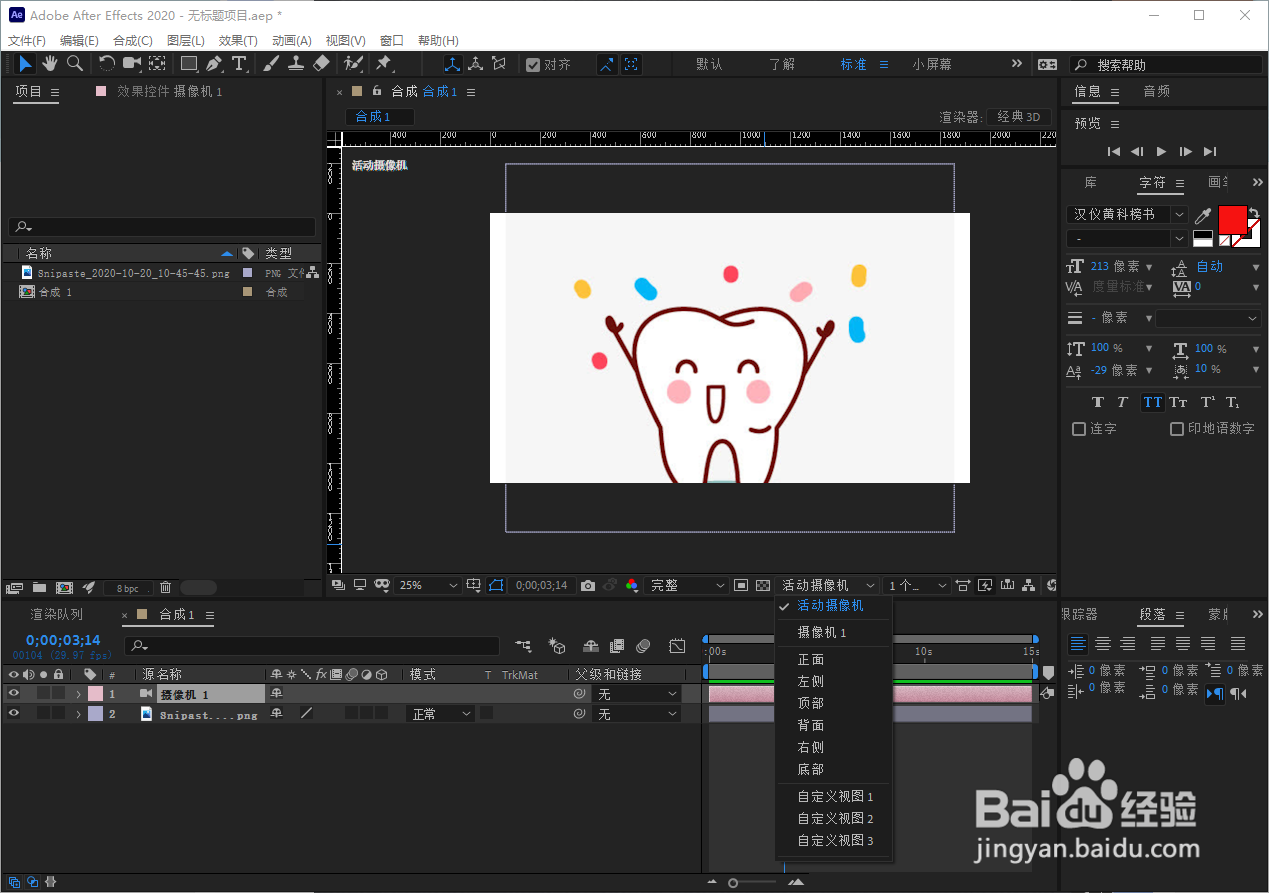Image resolution: width=1269 pixels, height=893 pixels.
Task: Hide the Snipast png layer eye
Action: click(x=14, y=714)
